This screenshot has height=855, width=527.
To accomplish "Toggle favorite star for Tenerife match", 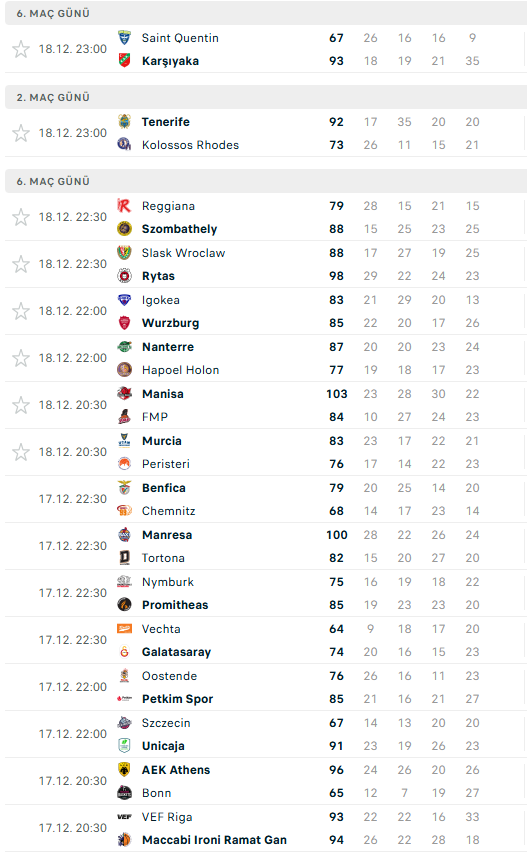I will tap(21, 133).
